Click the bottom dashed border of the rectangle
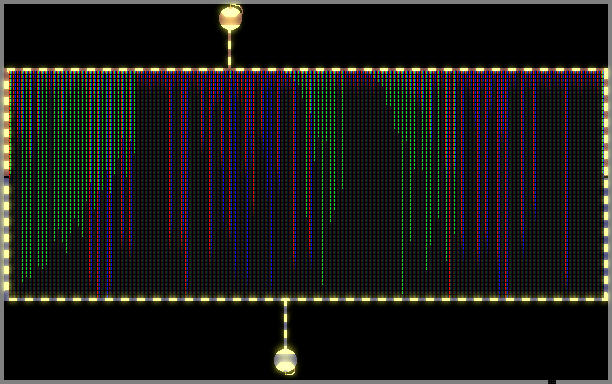Screen dimensions: 612x384 (x=307, y=299)
